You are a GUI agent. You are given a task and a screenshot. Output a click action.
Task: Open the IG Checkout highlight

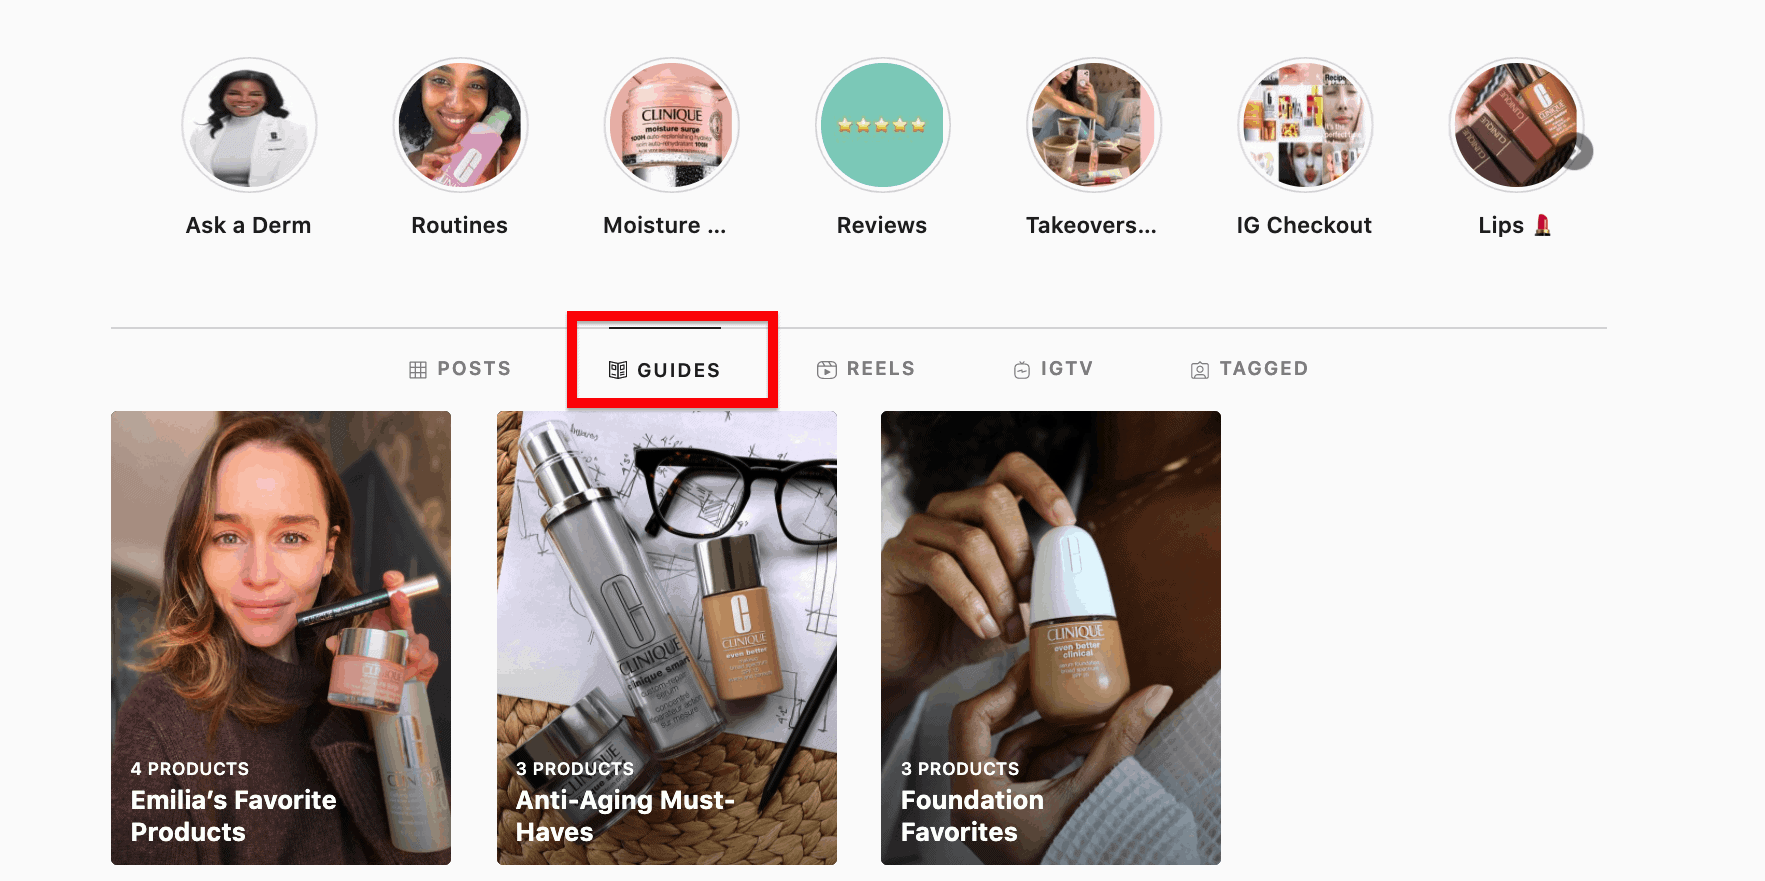pos(1304,125)
